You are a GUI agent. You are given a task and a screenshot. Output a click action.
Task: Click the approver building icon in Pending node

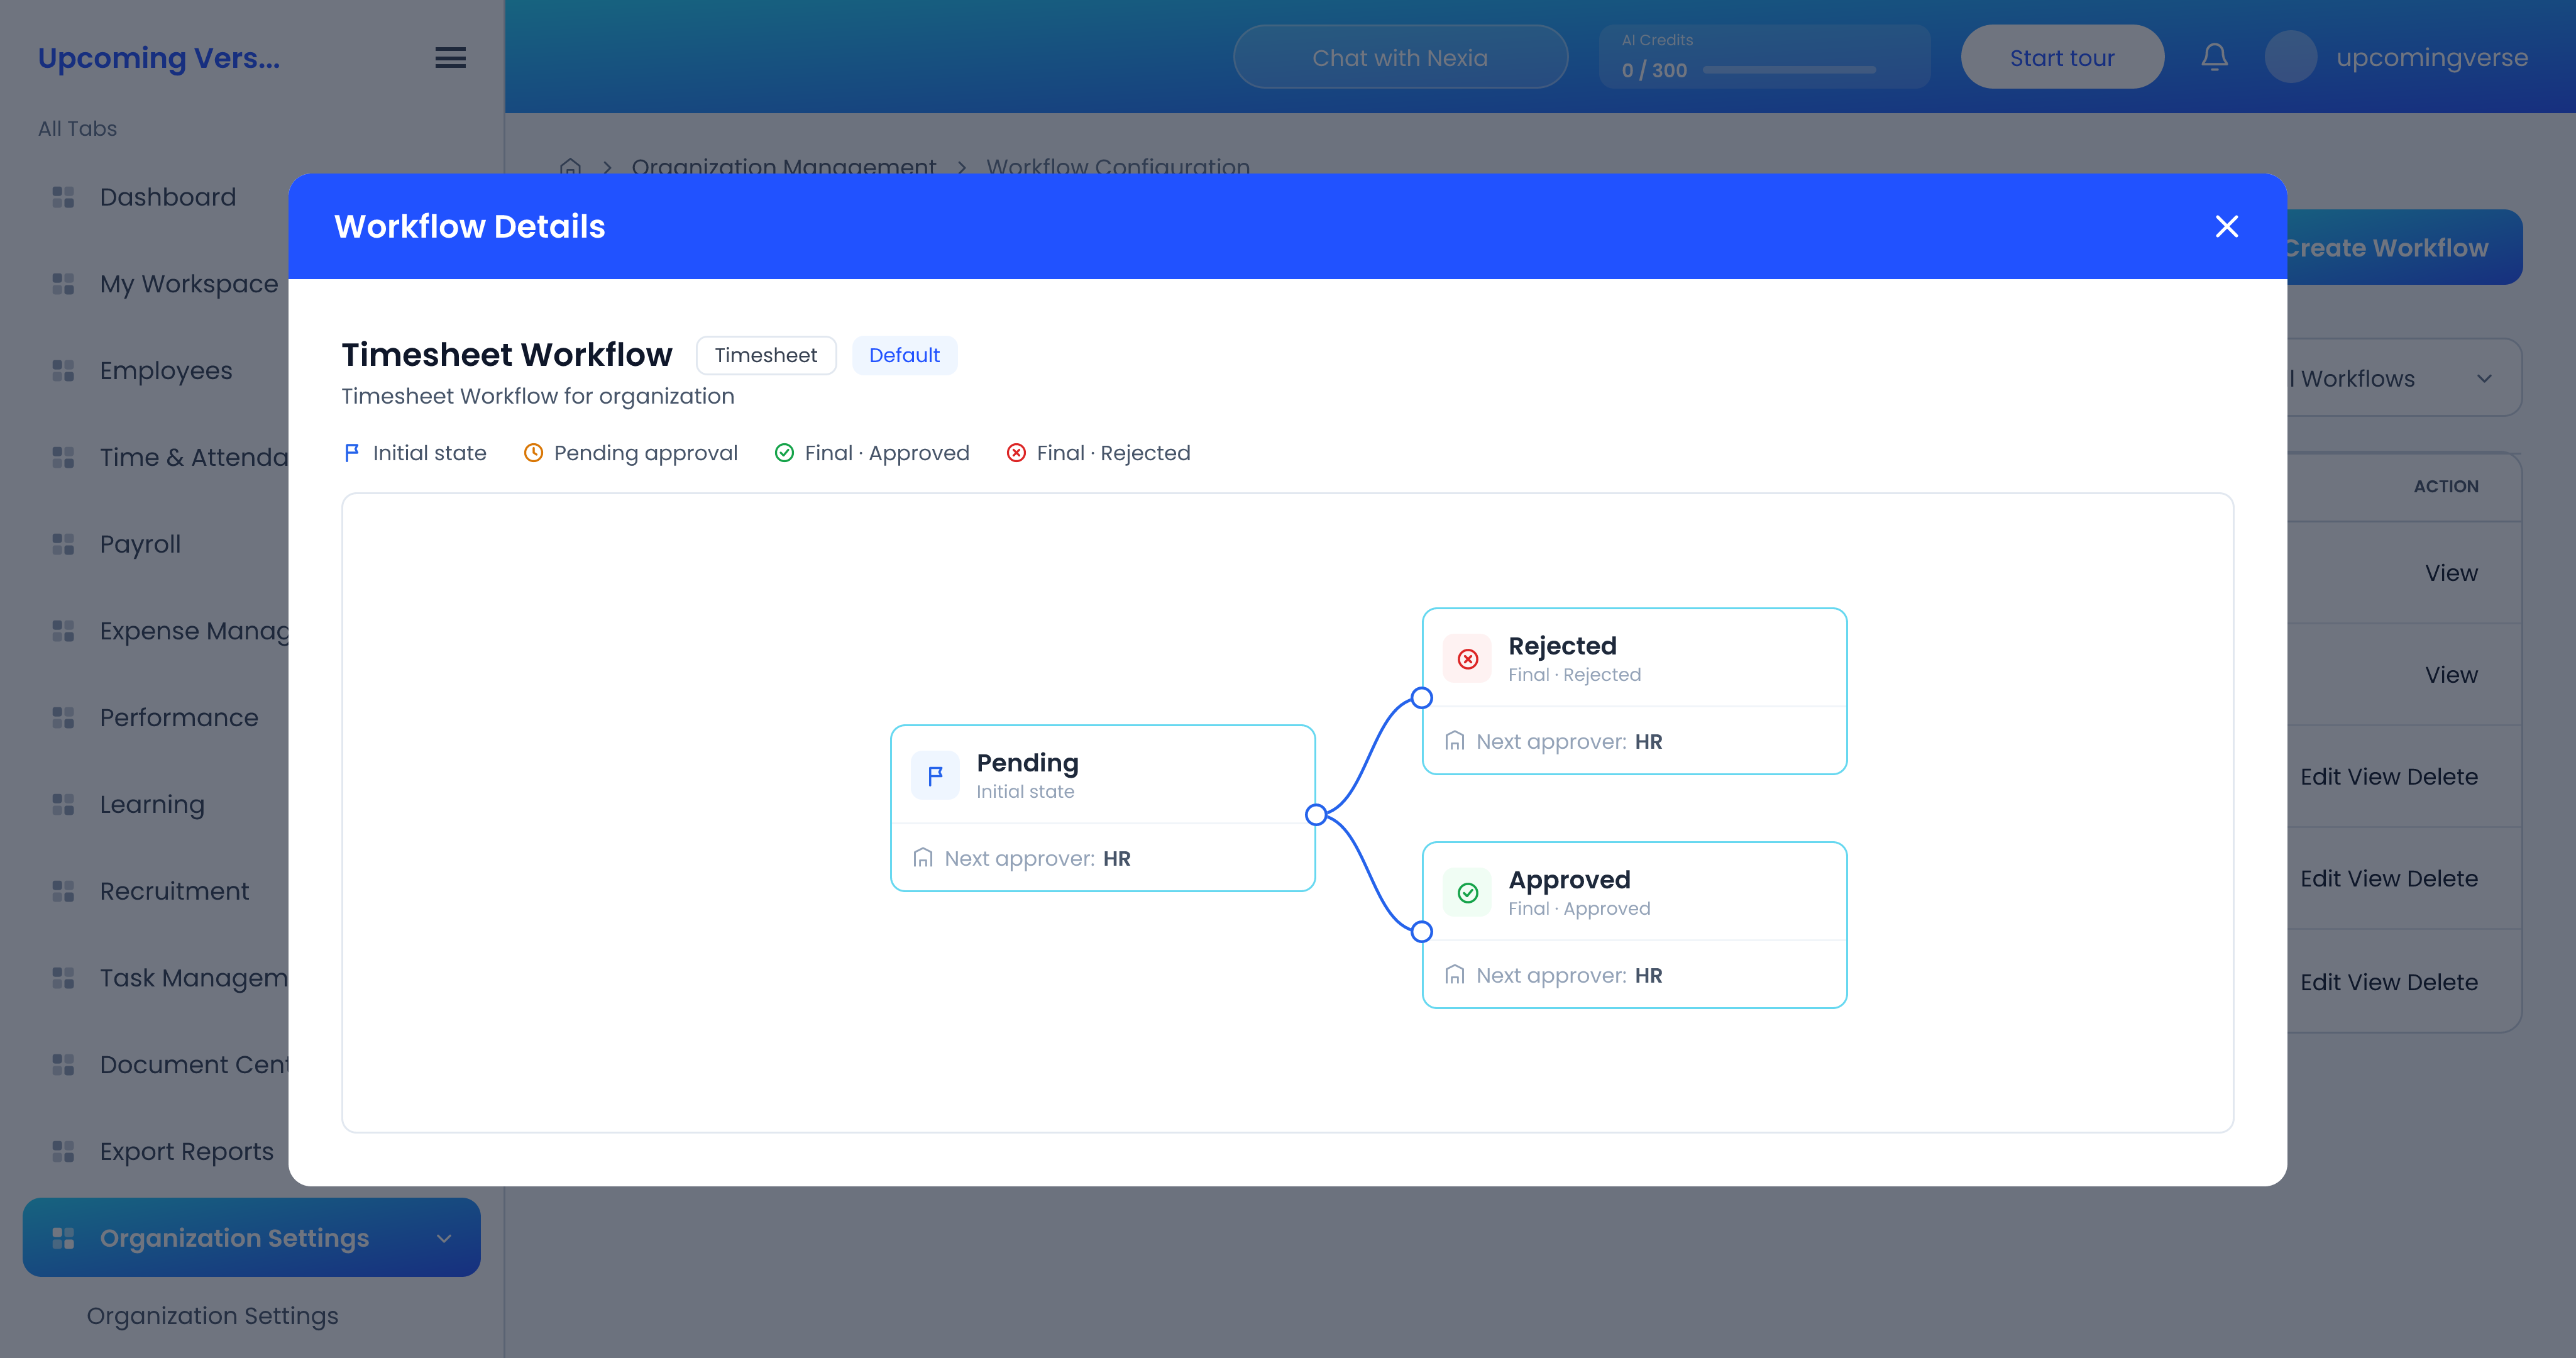pyautogui.click(x=923, y=858)
